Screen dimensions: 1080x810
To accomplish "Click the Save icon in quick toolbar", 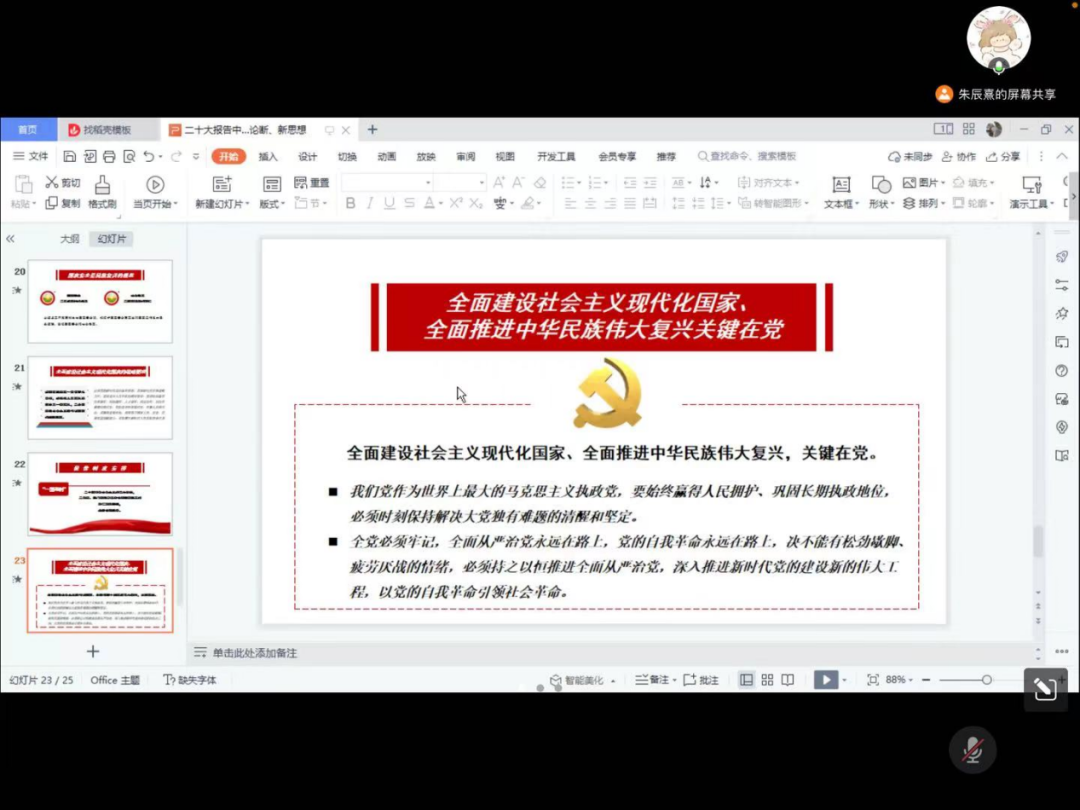I will (x=70, y=156).
